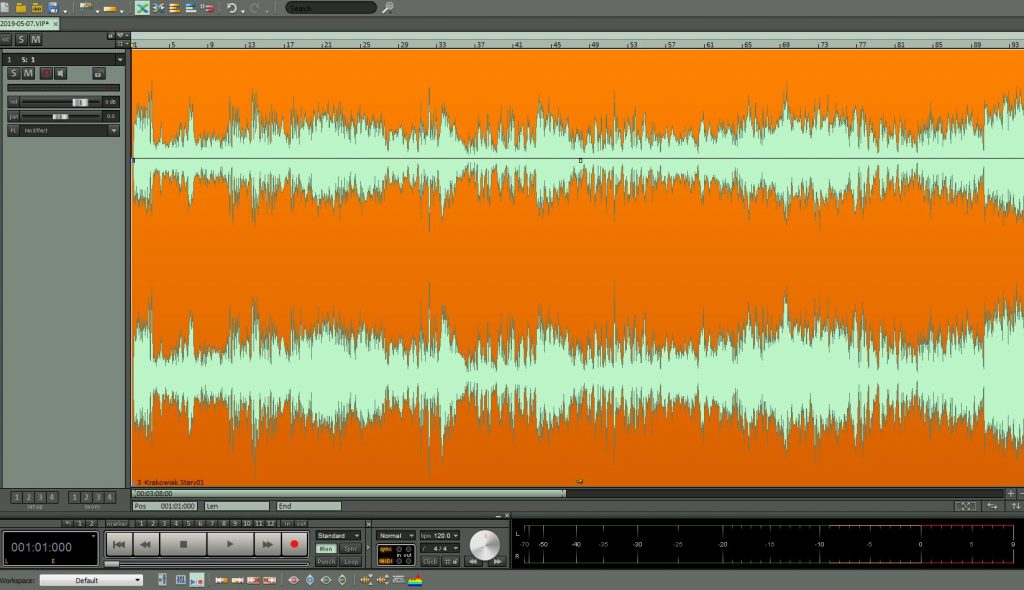The image size is (1024, 590).
Task: Click the rainbow spectrum visualization icon
Action: click(x=415, y=580)
